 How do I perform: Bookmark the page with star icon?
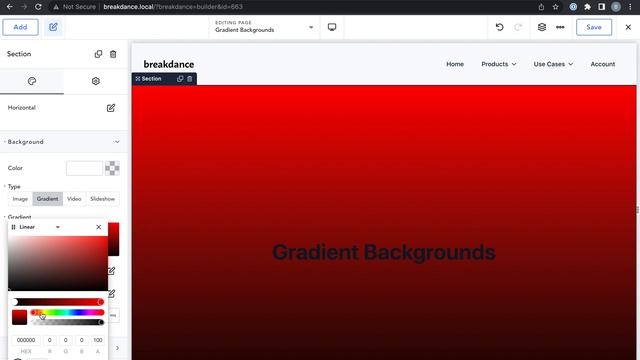coord(556,7)
